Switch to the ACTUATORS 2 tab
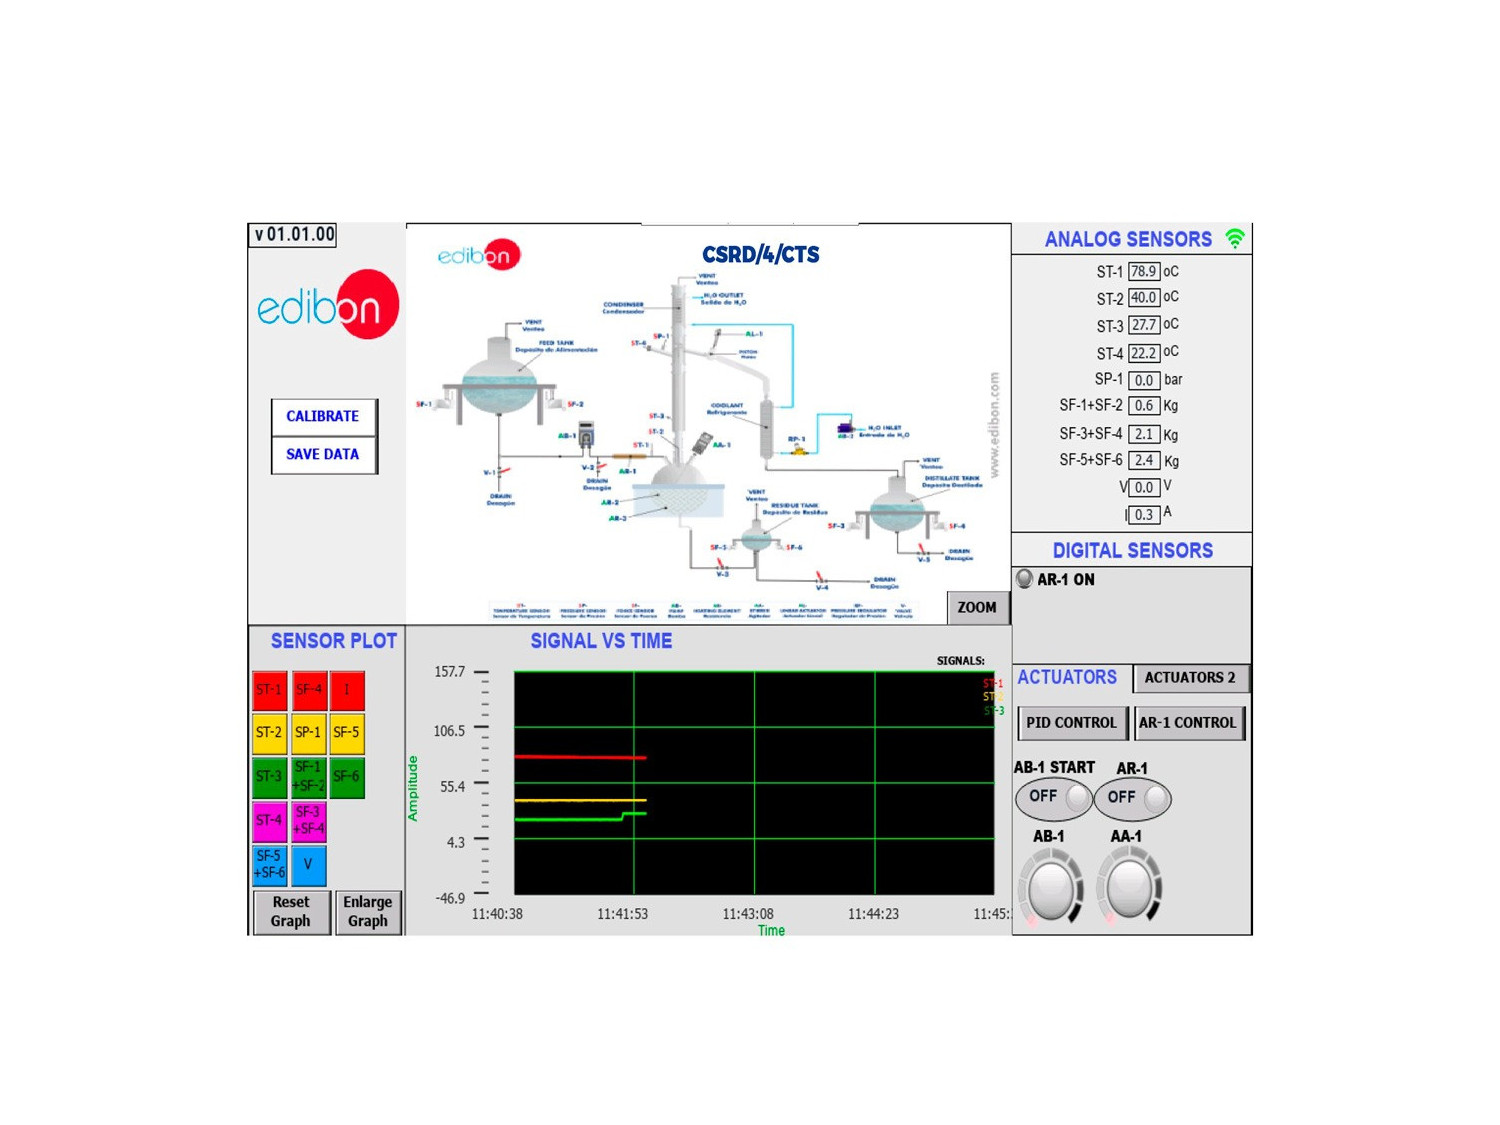This screenshot has width=1500, height=1125. [x=1189, y=678]
